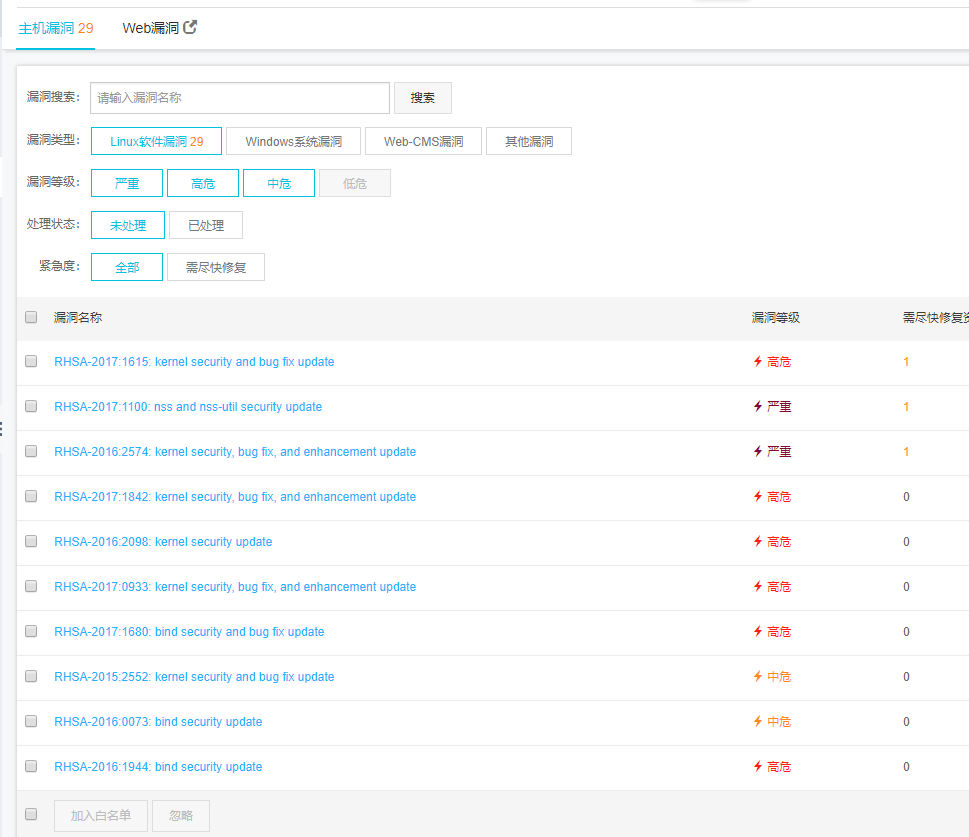Click the 搜索 search button
969x837 pixels.
coord(422,97)
